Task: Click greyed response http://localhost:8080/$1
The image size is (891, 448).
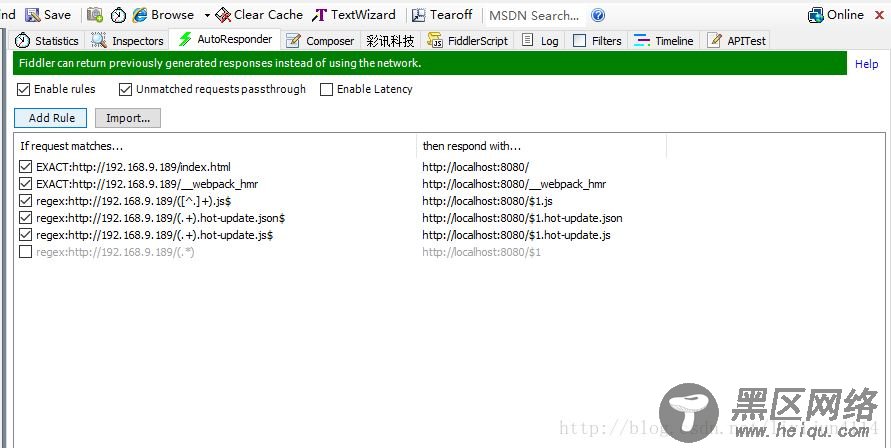Action: click(481, 252)
